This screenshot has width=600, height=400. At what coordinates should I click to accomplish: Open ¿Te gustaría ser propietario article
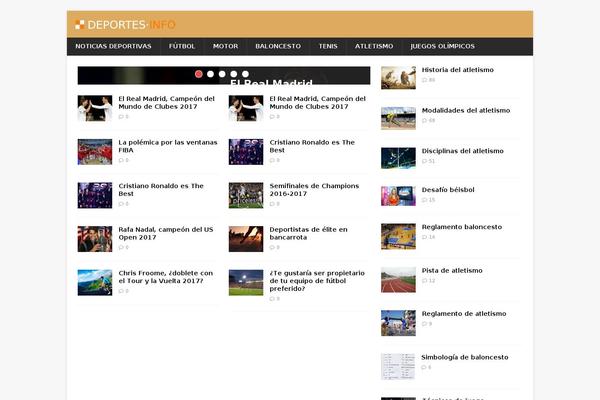coord(317,281)
